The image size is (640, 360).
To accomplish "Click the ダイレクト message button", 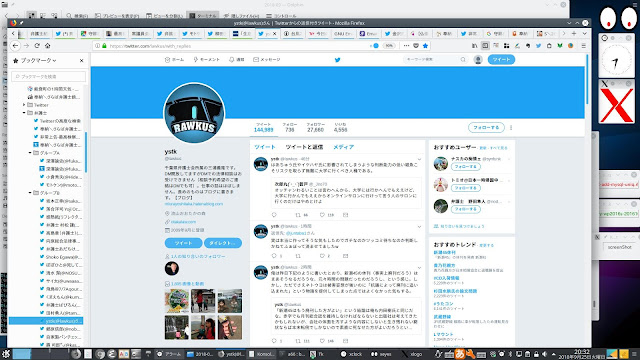I will (223, 243).
